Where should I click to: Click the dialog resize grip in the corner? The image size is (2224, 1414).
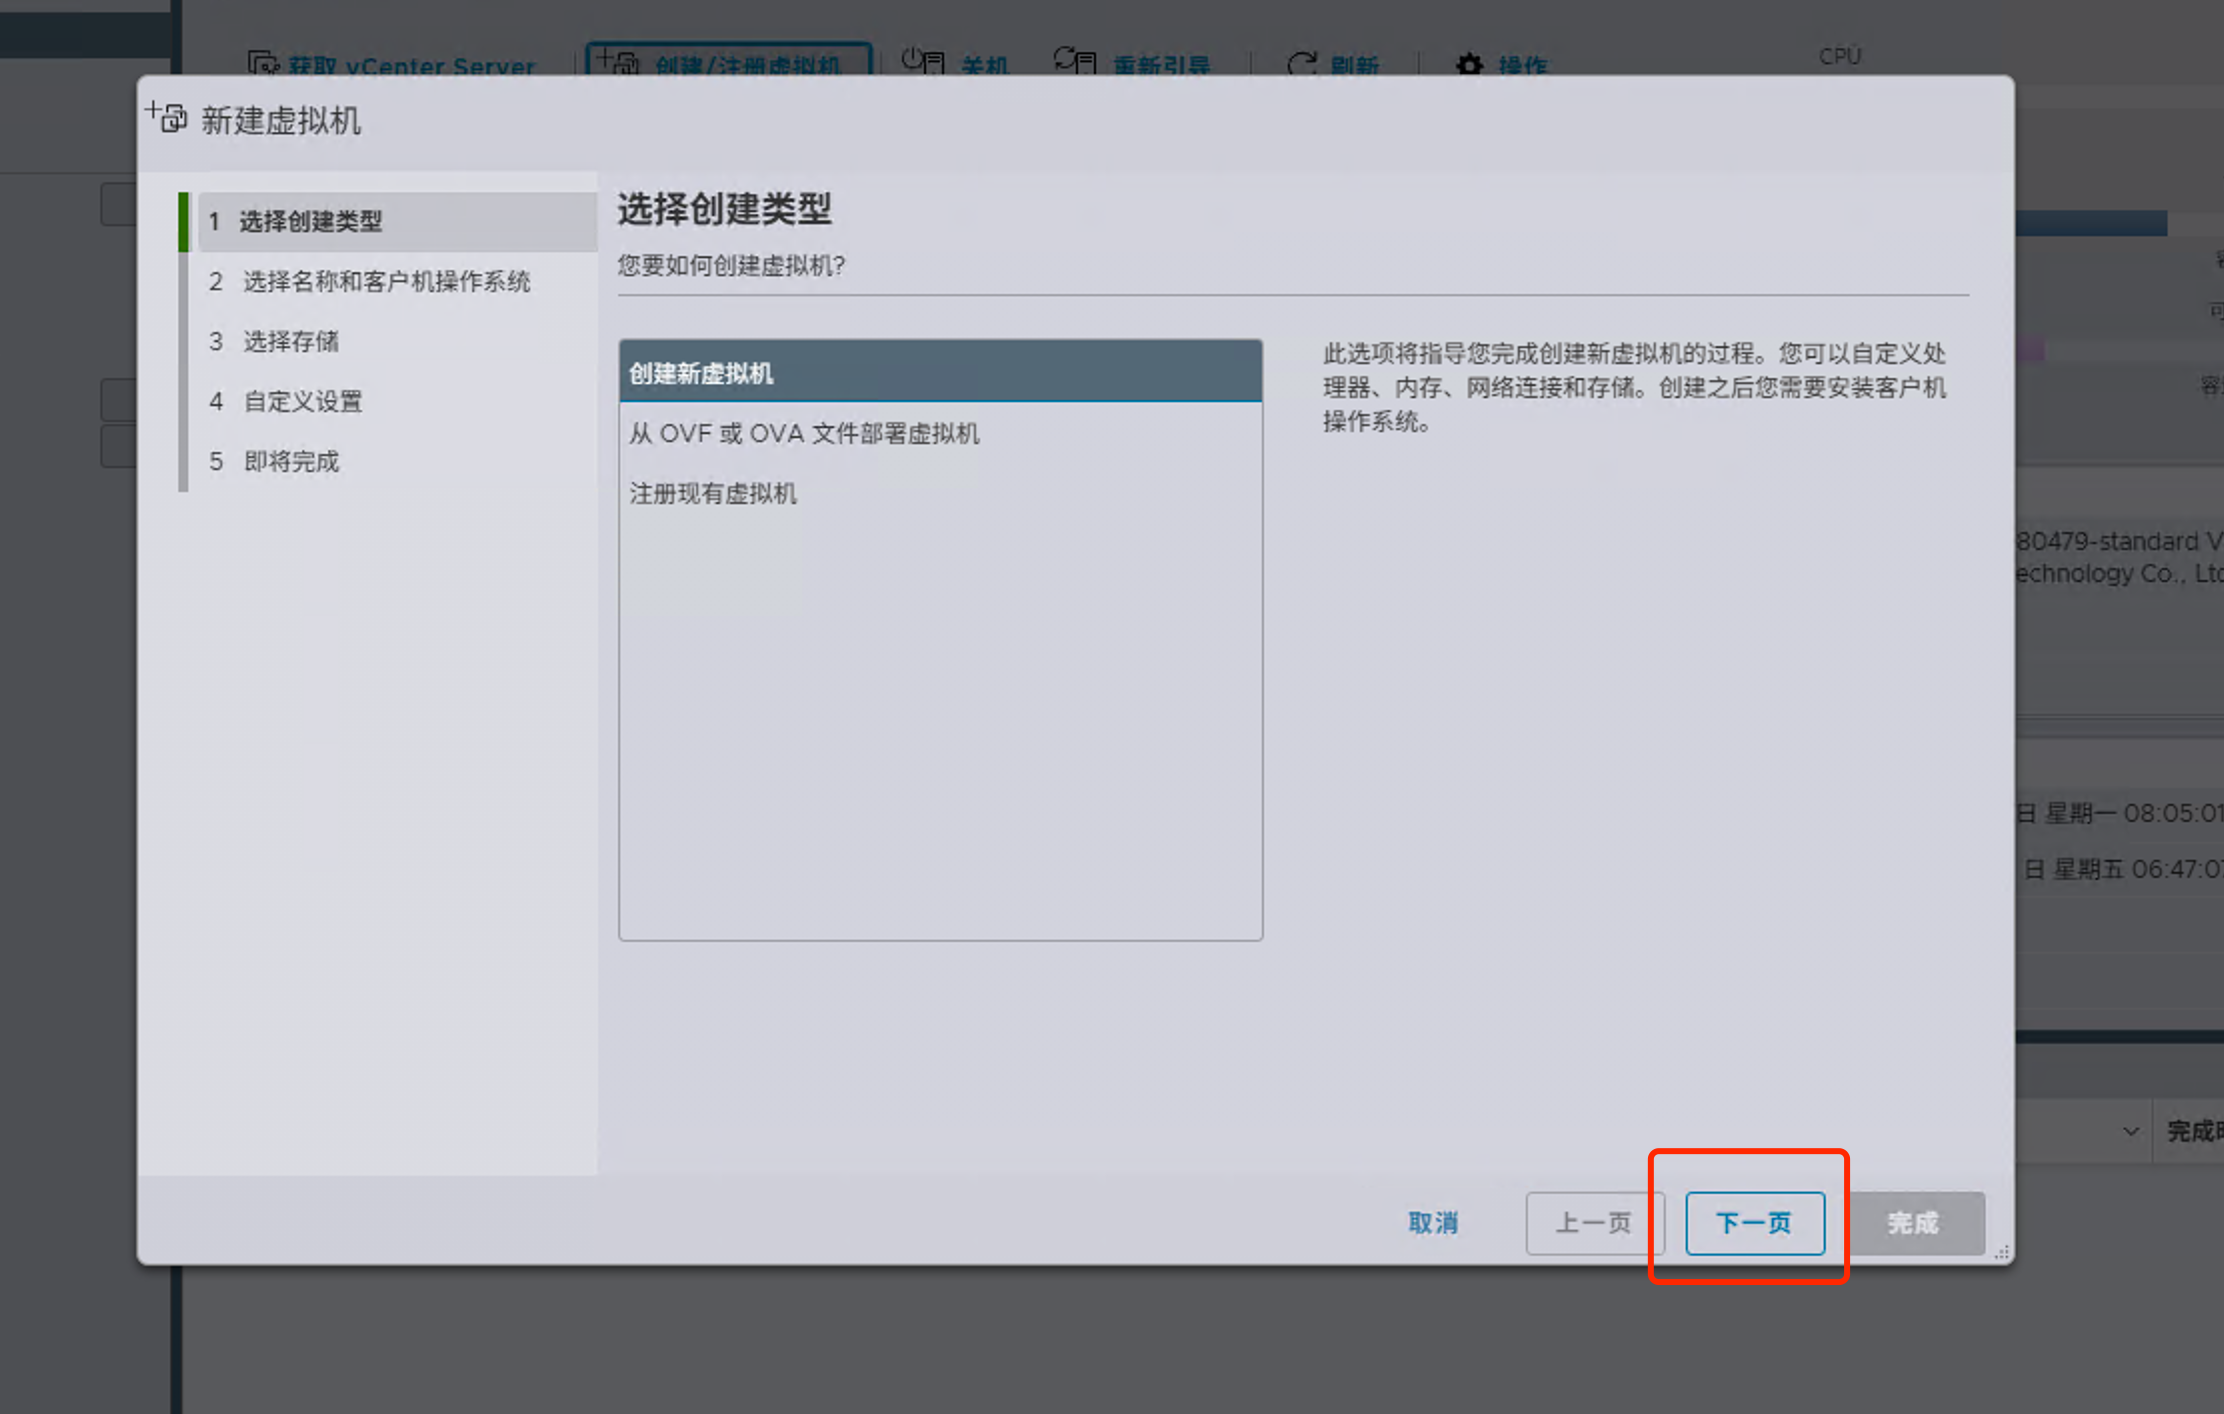pyautogui.click(x=2002, y=1252)
